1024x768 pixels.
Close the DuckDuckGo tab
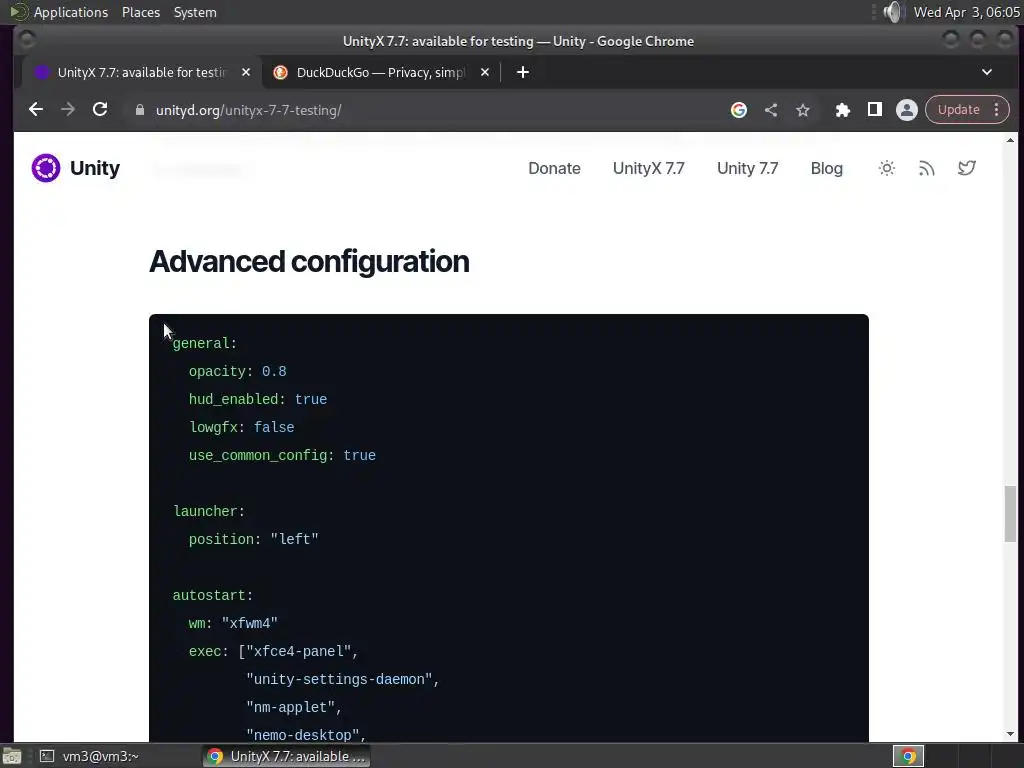tap(485, 72)
